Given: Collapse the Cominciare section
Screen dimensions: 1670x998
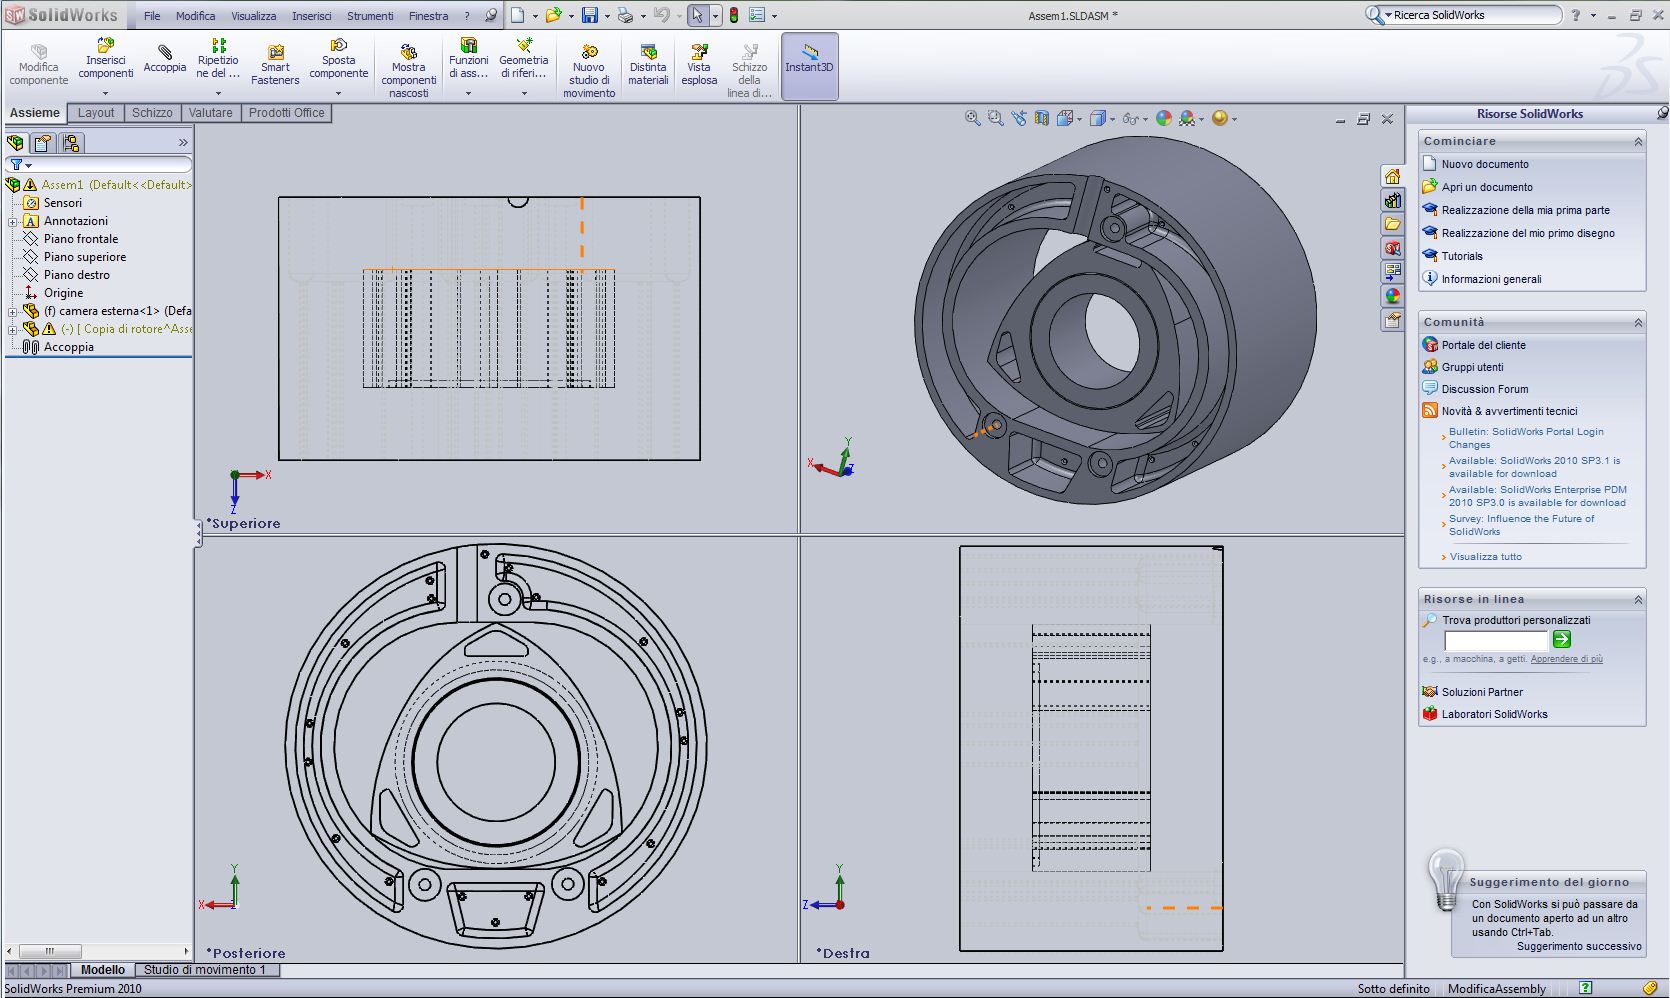Looking at the screenshot, I should tap(1638, 142).
